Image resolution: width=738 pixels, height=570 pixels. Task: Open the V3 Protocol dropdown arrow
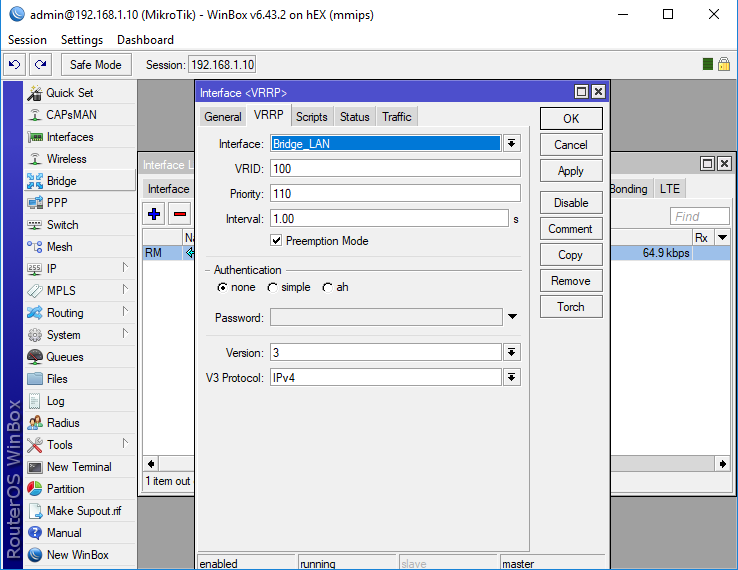pyautogui.click(x=512, y=377)
